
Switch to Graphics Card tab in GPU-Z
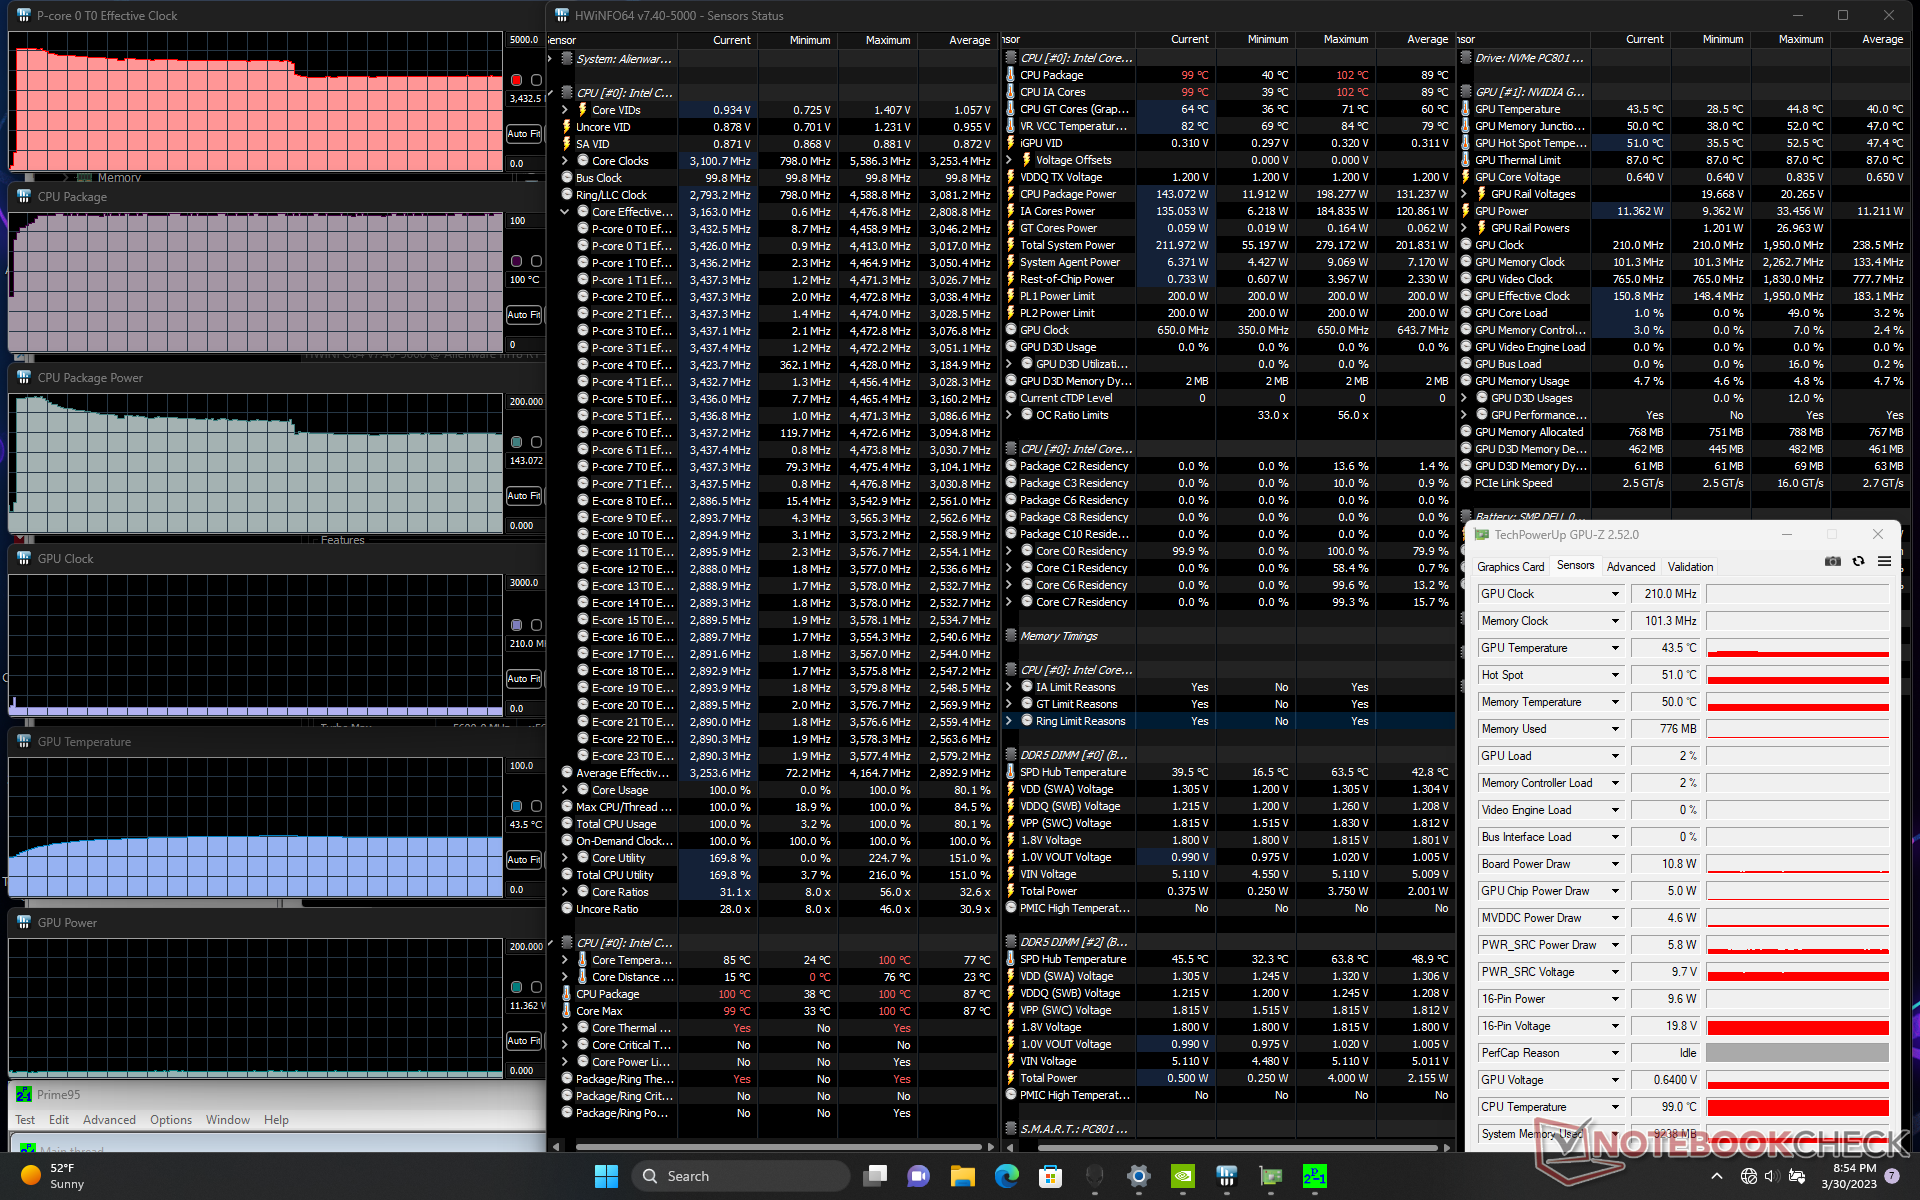point(1511,567)
